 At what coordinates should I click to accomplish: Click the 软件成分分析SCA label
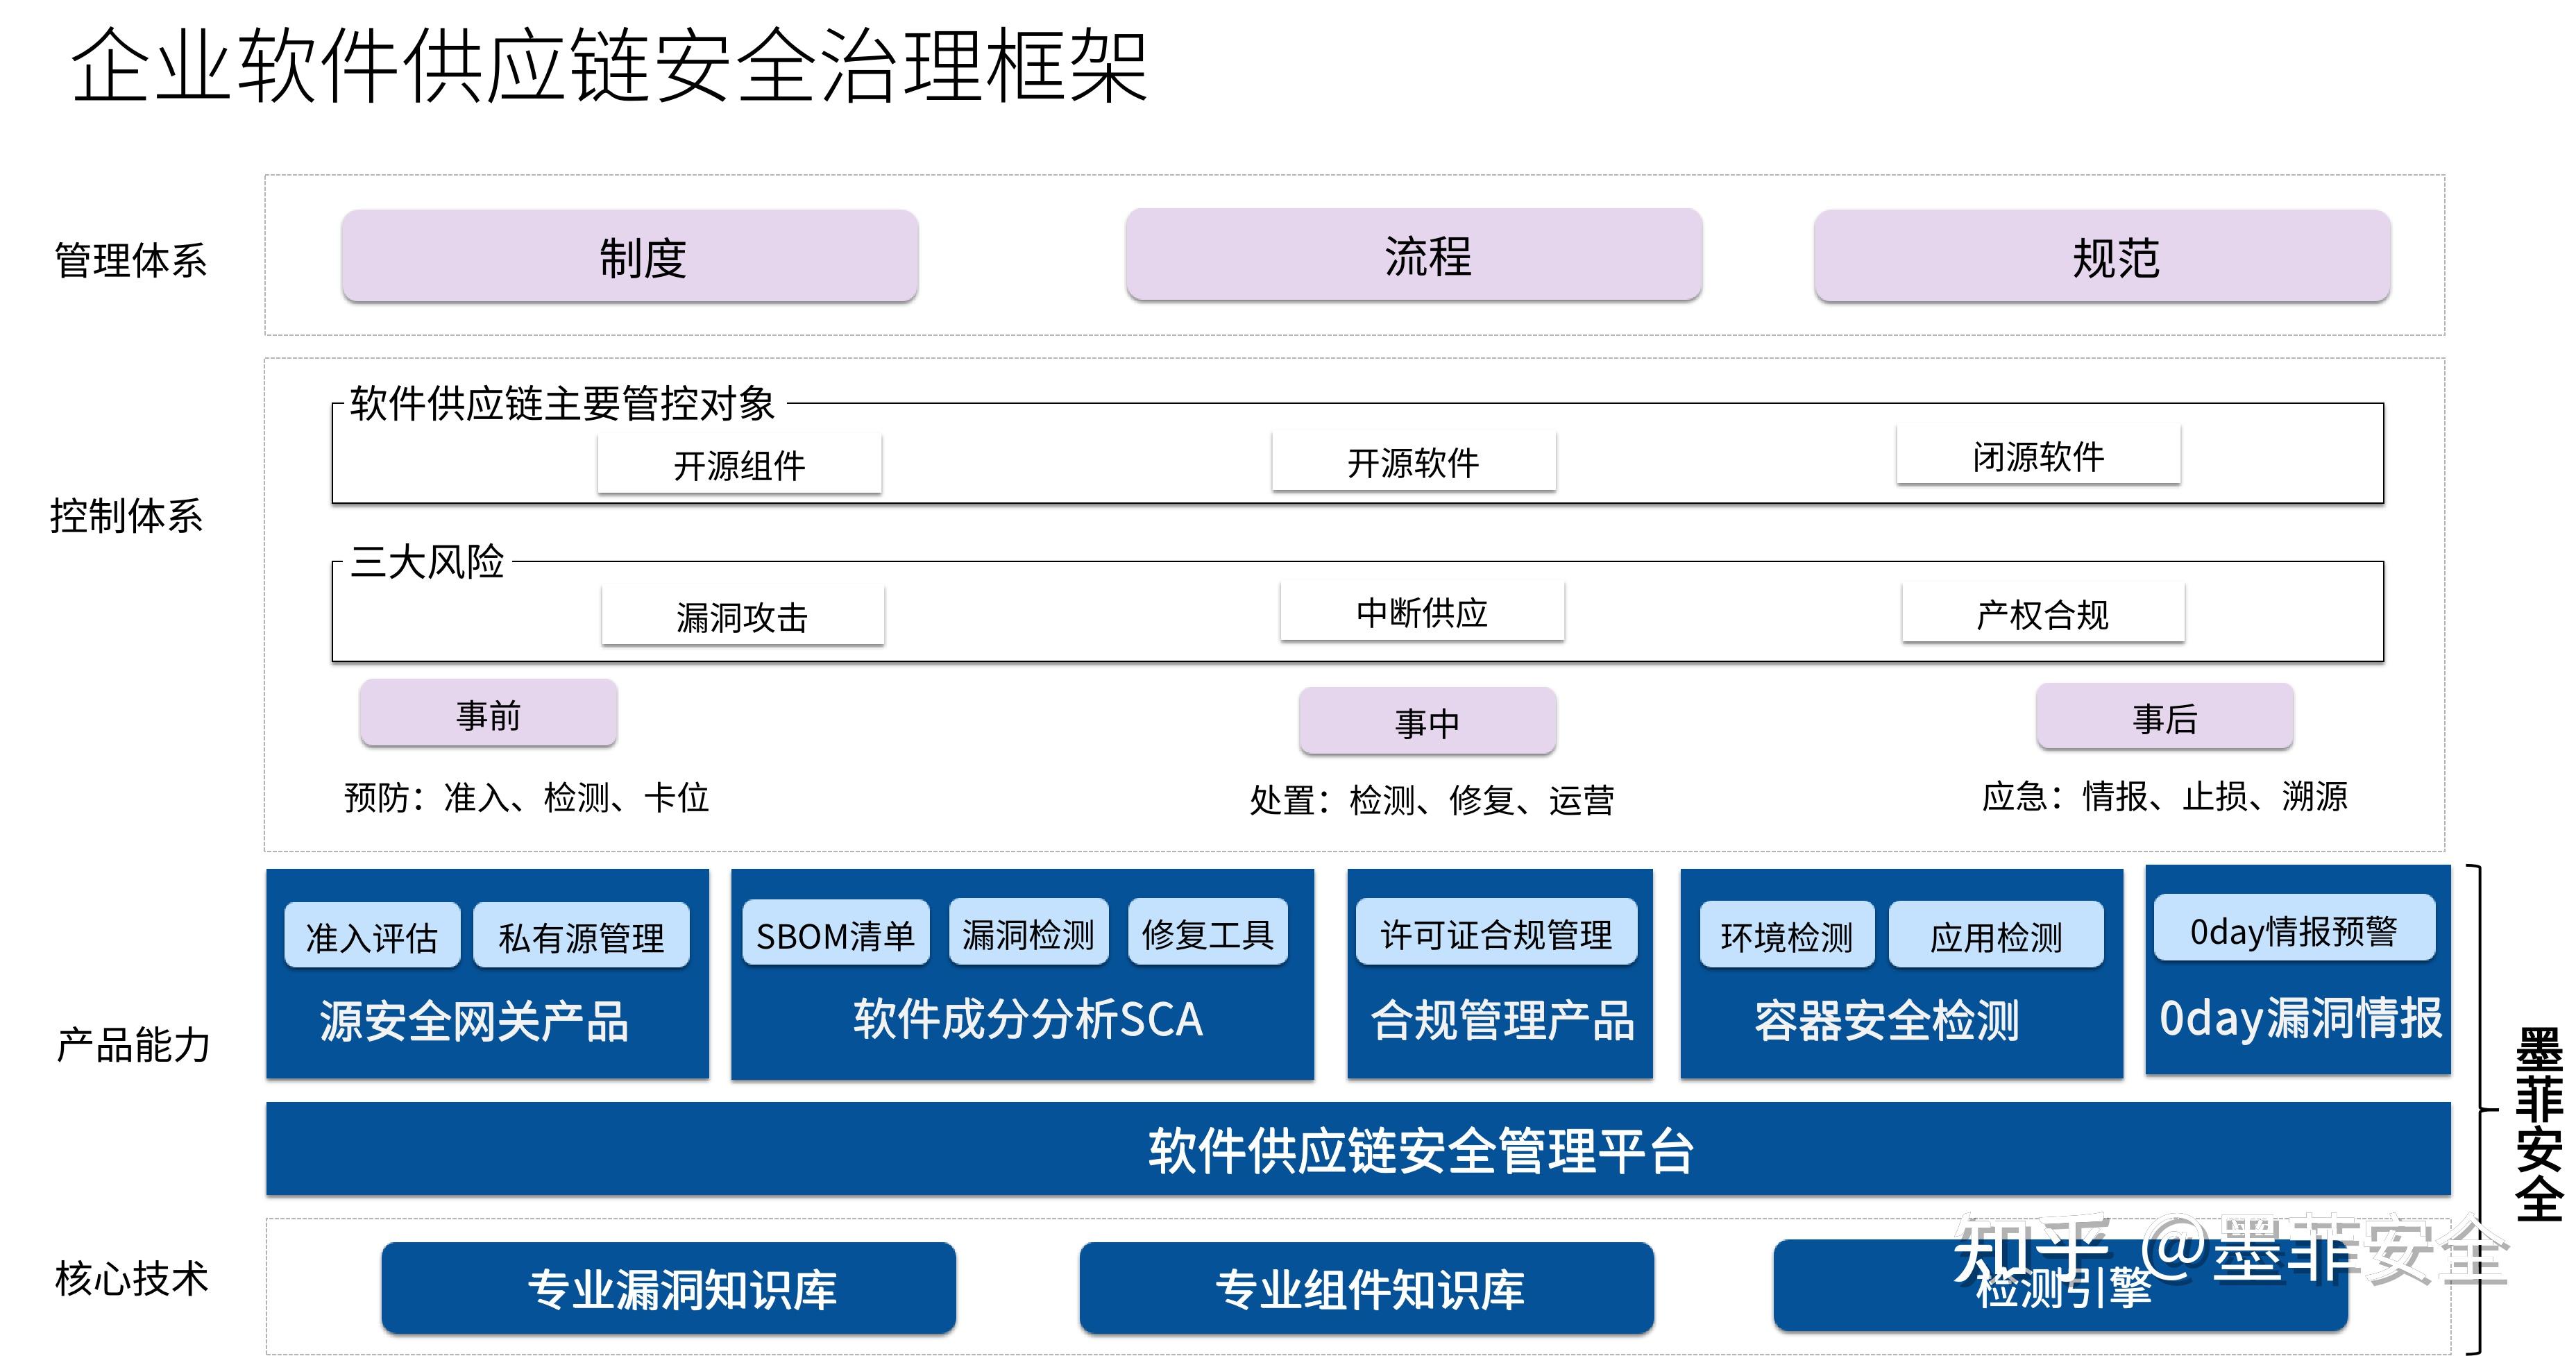pyautogui.click(x=1028, y=1019)
